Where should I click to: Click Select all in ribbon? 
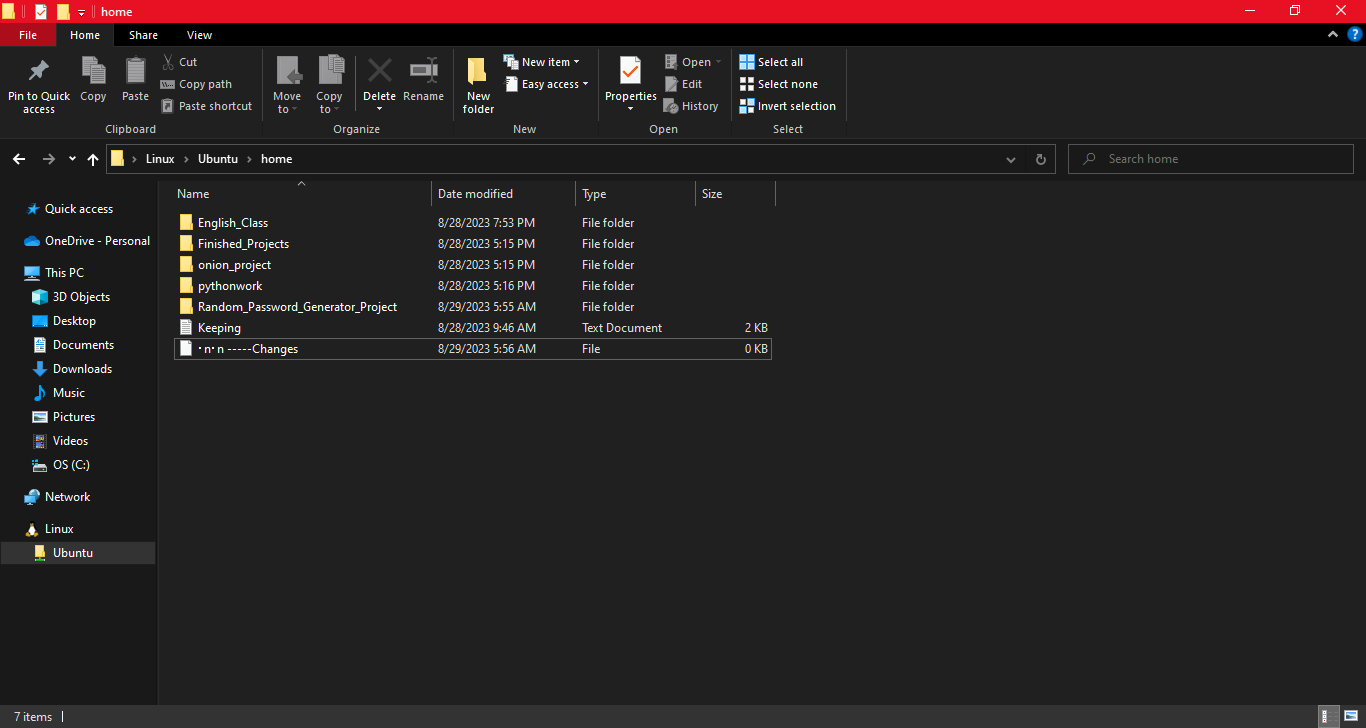(771, 62)
